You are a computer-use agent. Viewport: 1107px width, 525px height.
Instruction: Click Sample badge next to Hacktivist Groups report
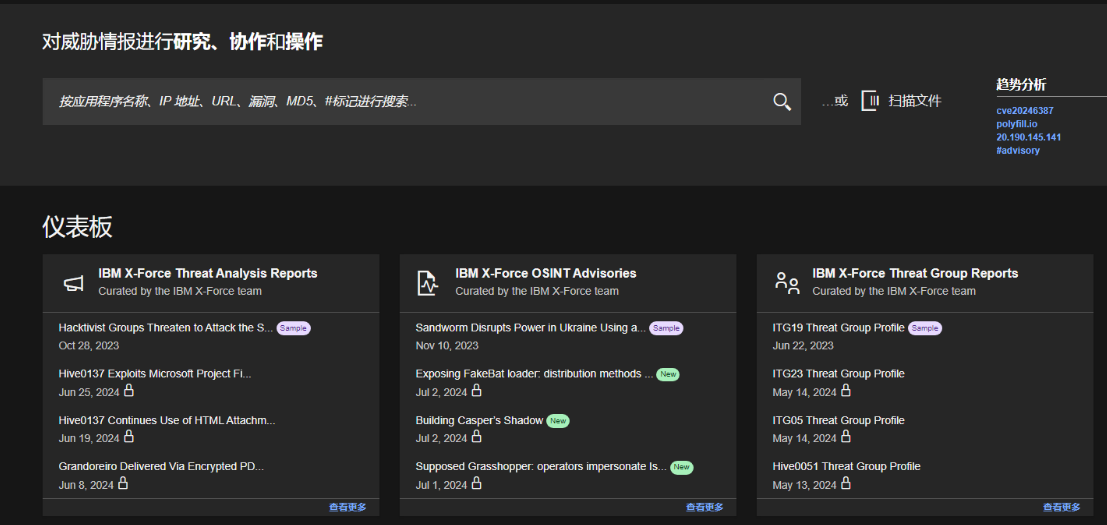pos(294,328)
